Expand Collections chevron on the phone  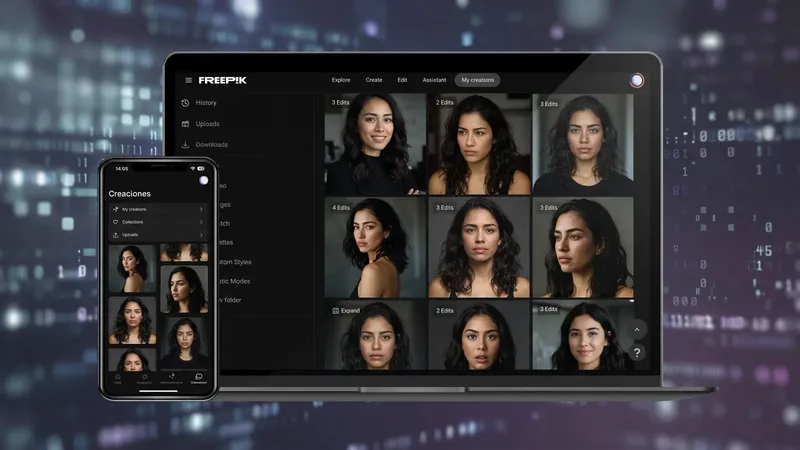coord(201,222)
